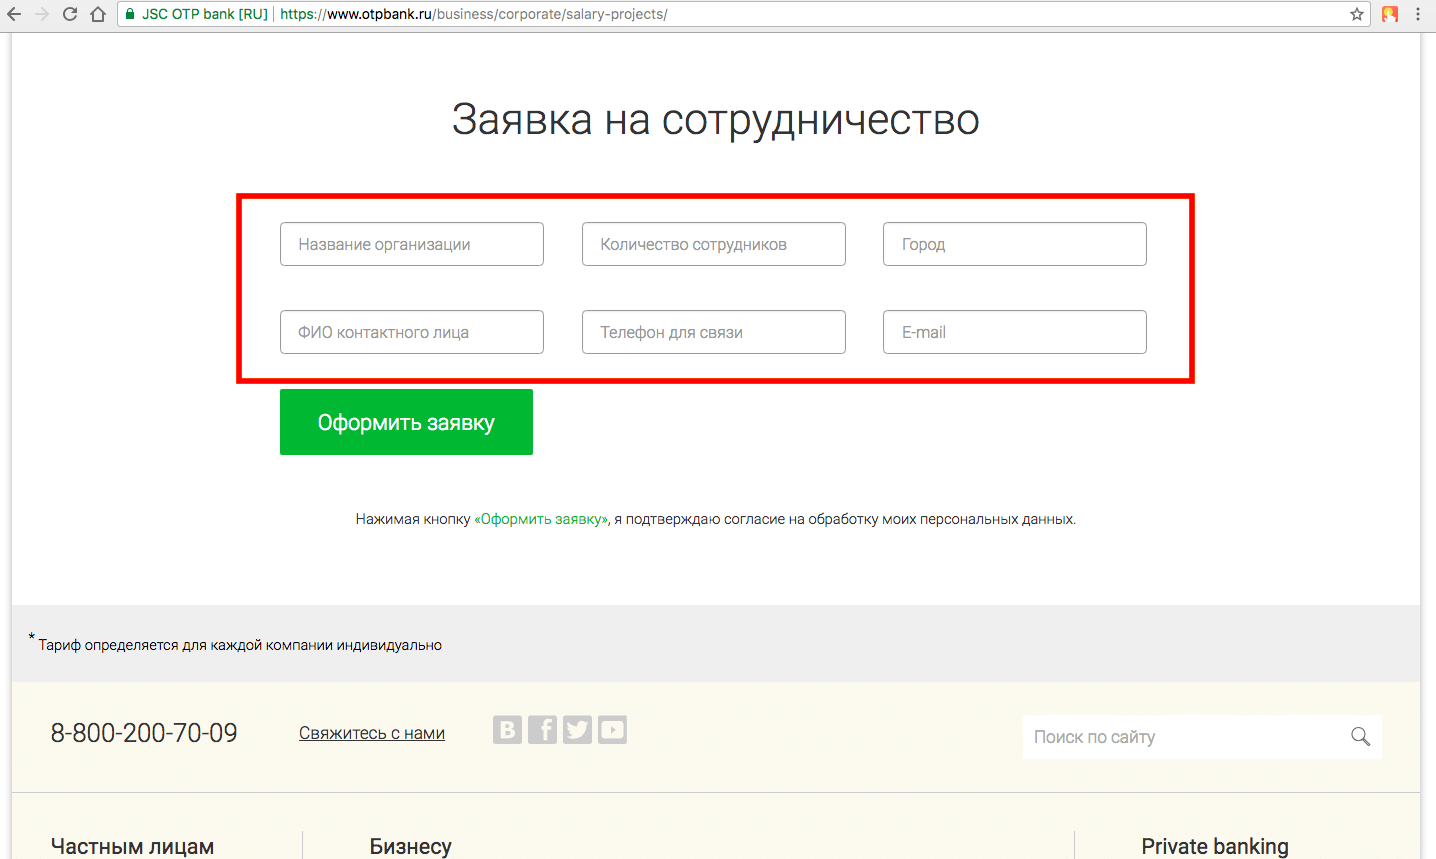The image size is (1436, 859).
Task: Open the VK social network icon
Action: pyautogui.click(x=507, y=730)
